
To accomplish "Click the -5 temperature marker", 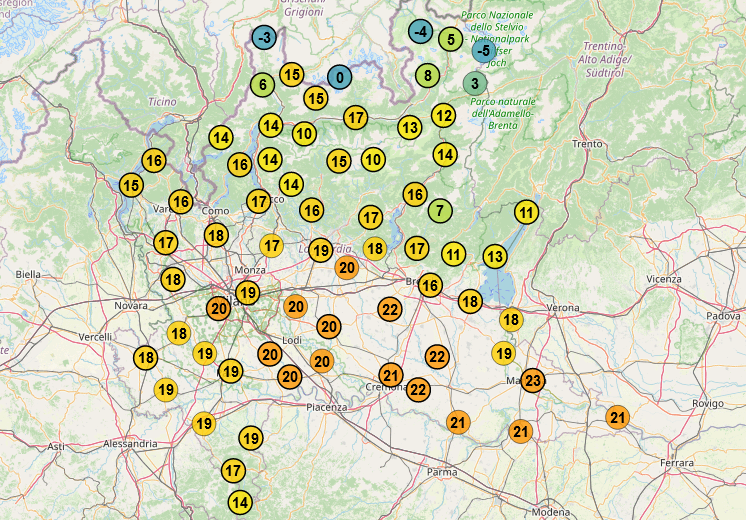I will 484,50.
